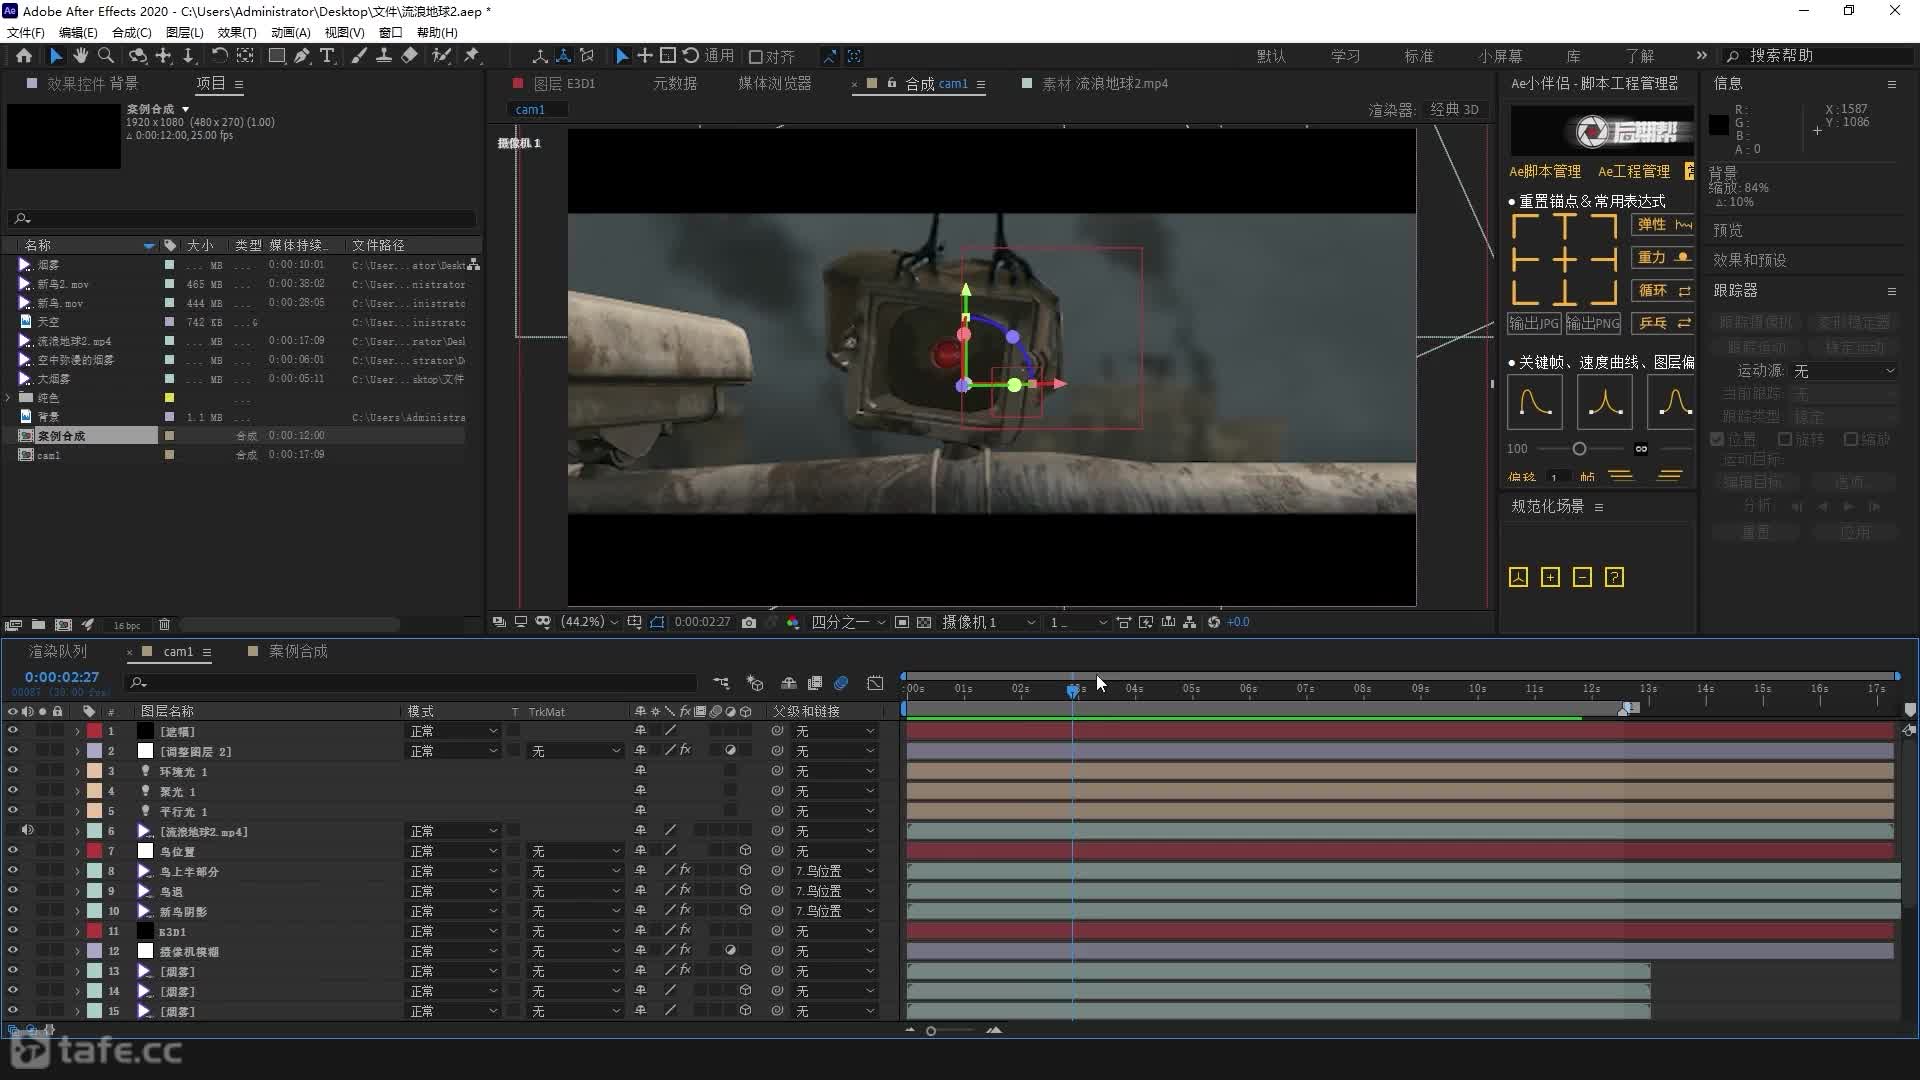This screenshot has height=1080, width=1920.
Task: Toggle the 缩放 checkbox in Tracker
Action: tap(1850, 440)
